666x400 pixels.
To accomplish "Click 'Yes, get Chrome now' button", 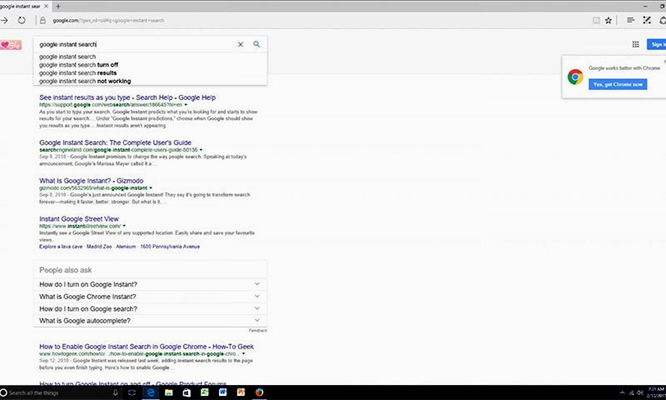I will 618,84.
